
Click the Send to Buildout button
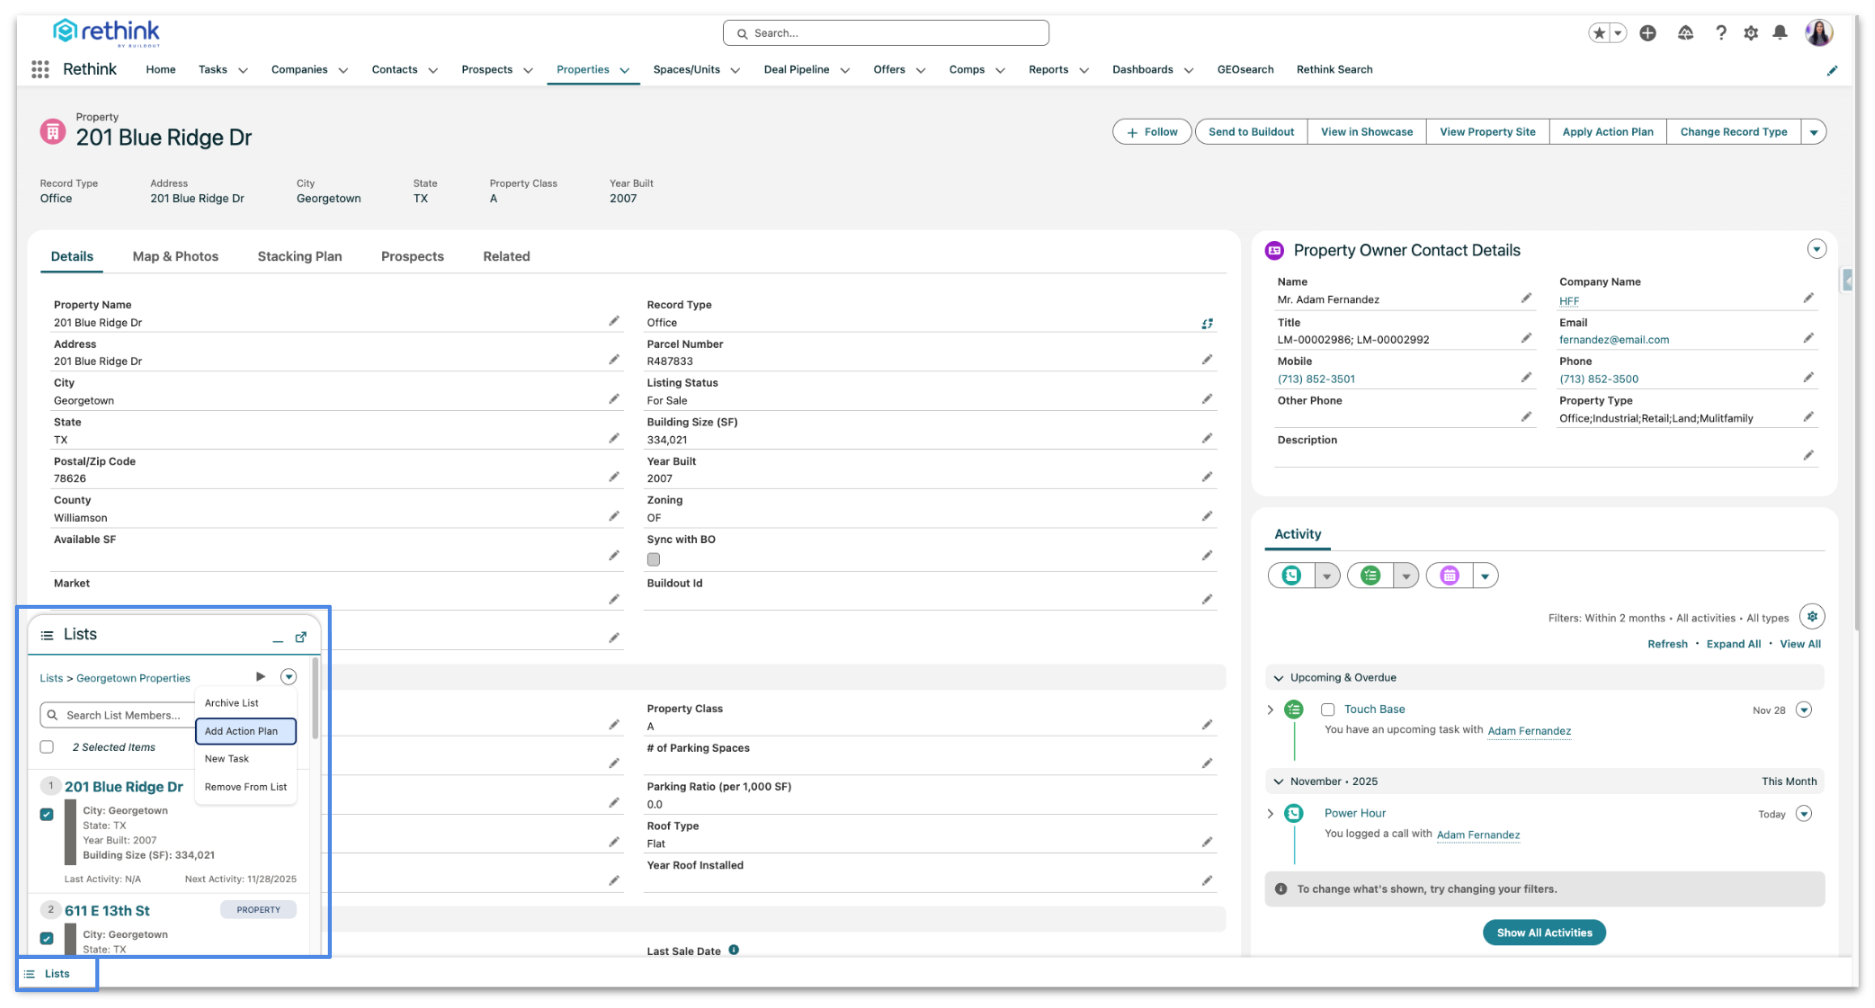pyautogui.click(x=1251, y=132)
